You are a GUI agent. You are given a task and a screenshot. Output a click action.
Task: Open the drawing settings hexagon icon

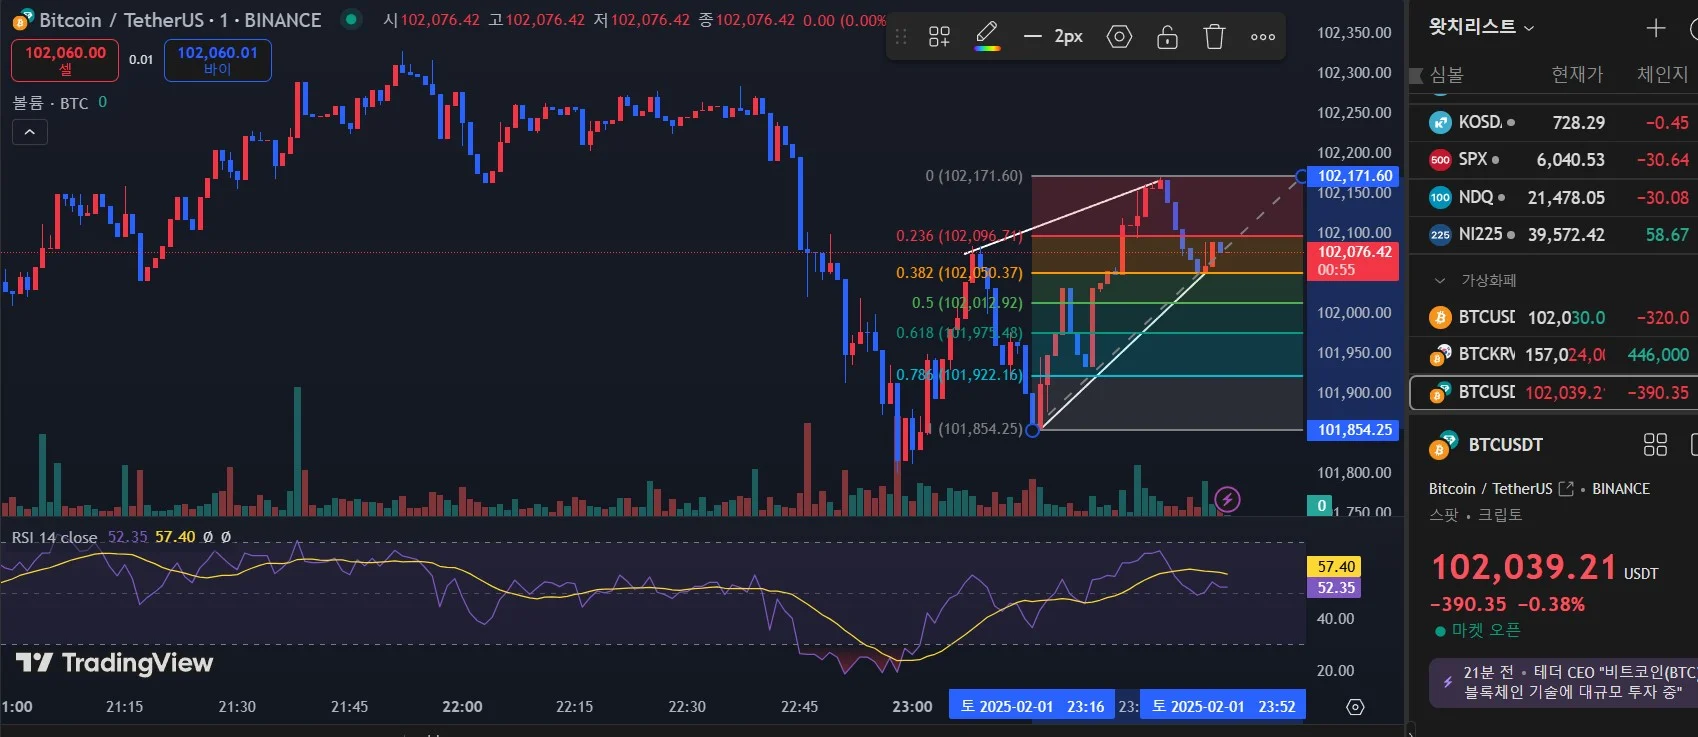(x=1119, y=37)
